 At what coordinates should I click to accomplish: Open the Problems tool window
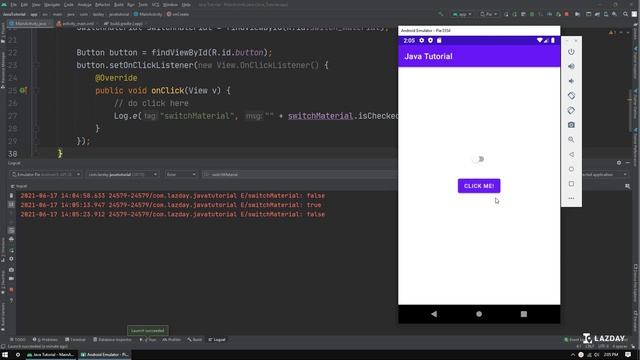click(45, 340)
